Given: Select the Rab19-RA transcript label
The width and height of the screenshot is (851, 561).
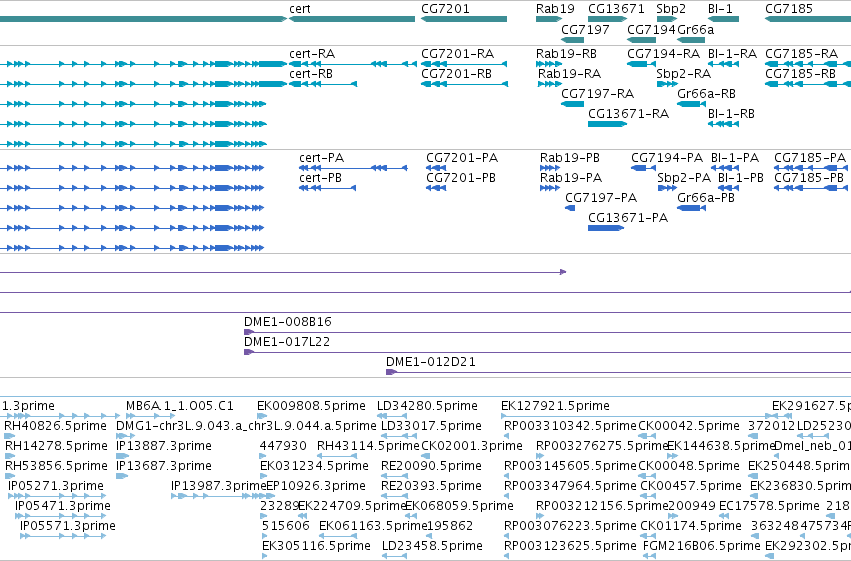Looking at the screenshot, I should [569, 73].
